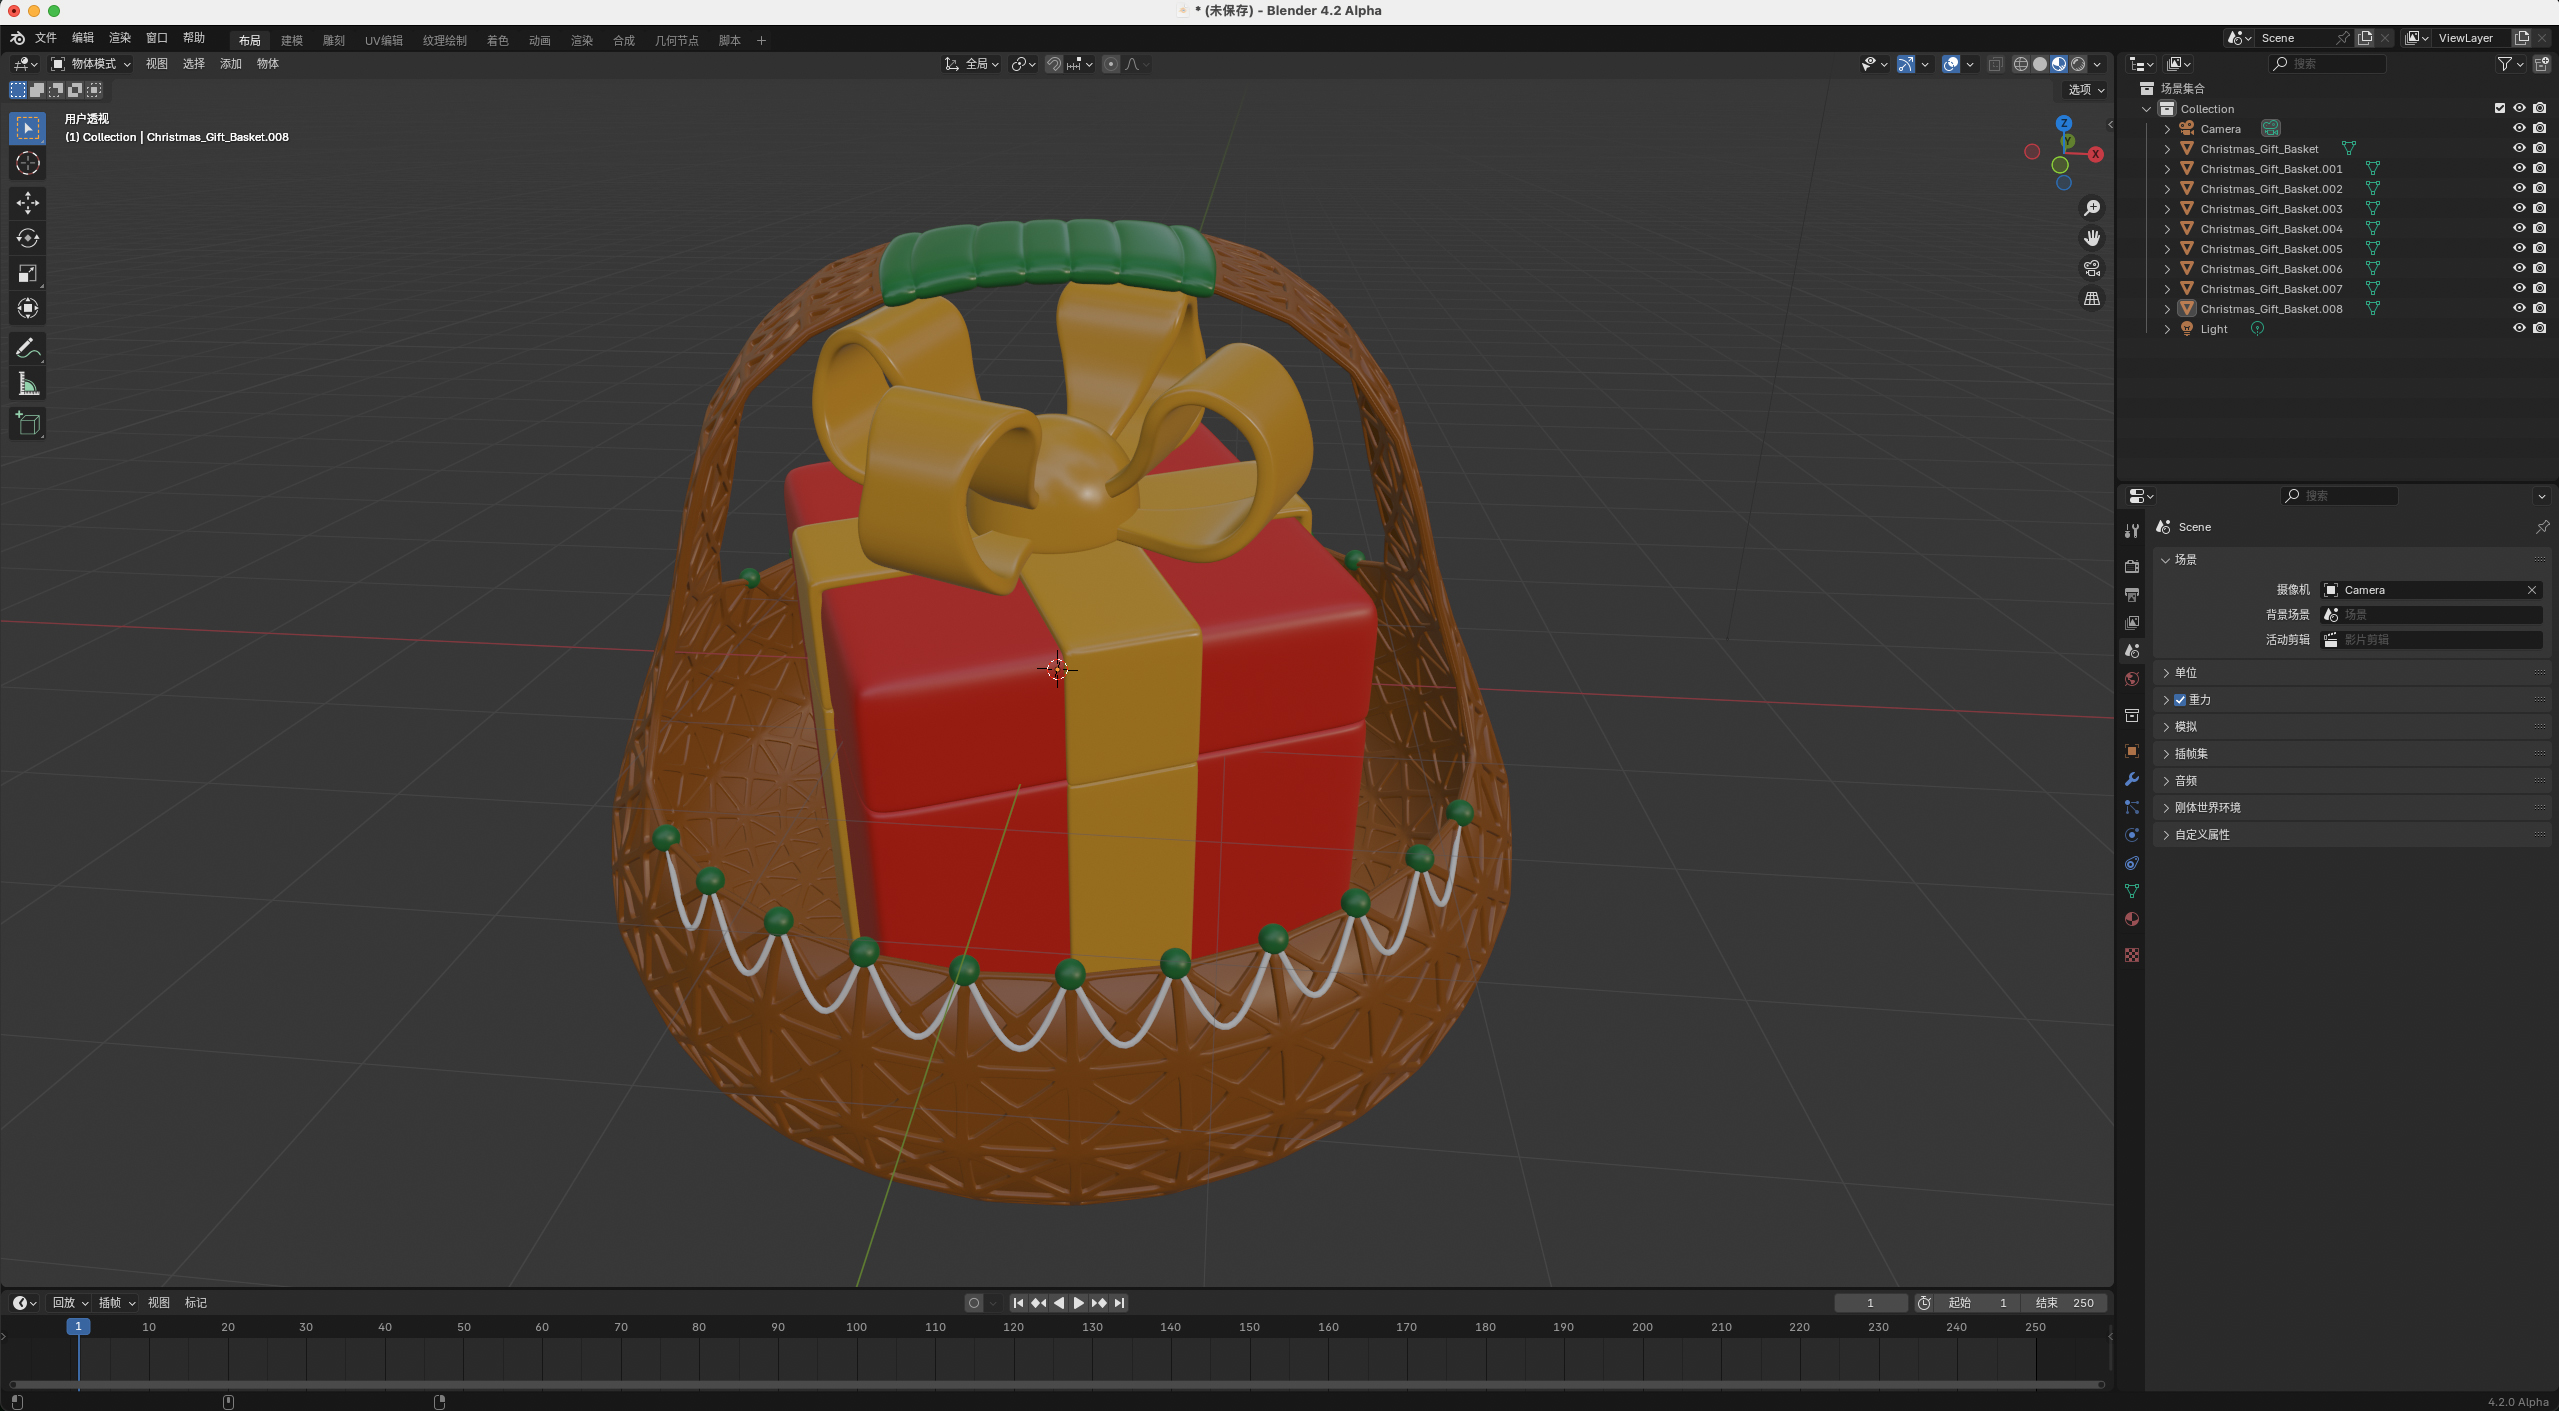Screen dimensions: 2559x1411
Task: Select the Measure ruler tool
Action: pyautogui.click(x=27, y=384)
